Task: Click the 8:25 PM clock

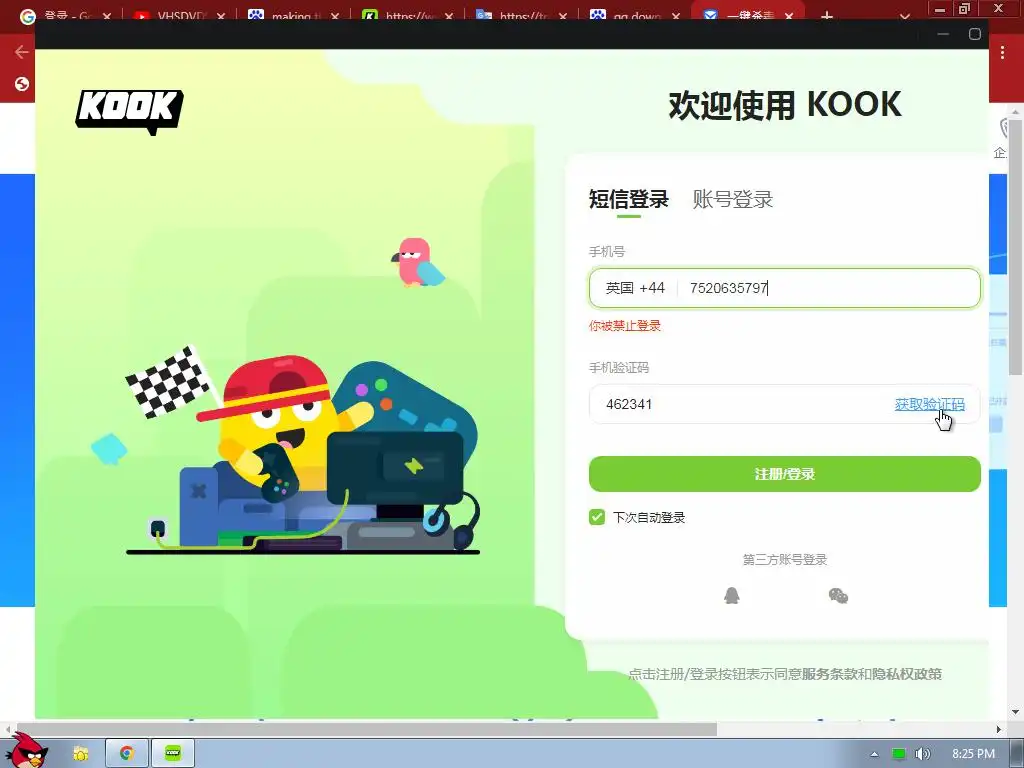Action: 973,754
